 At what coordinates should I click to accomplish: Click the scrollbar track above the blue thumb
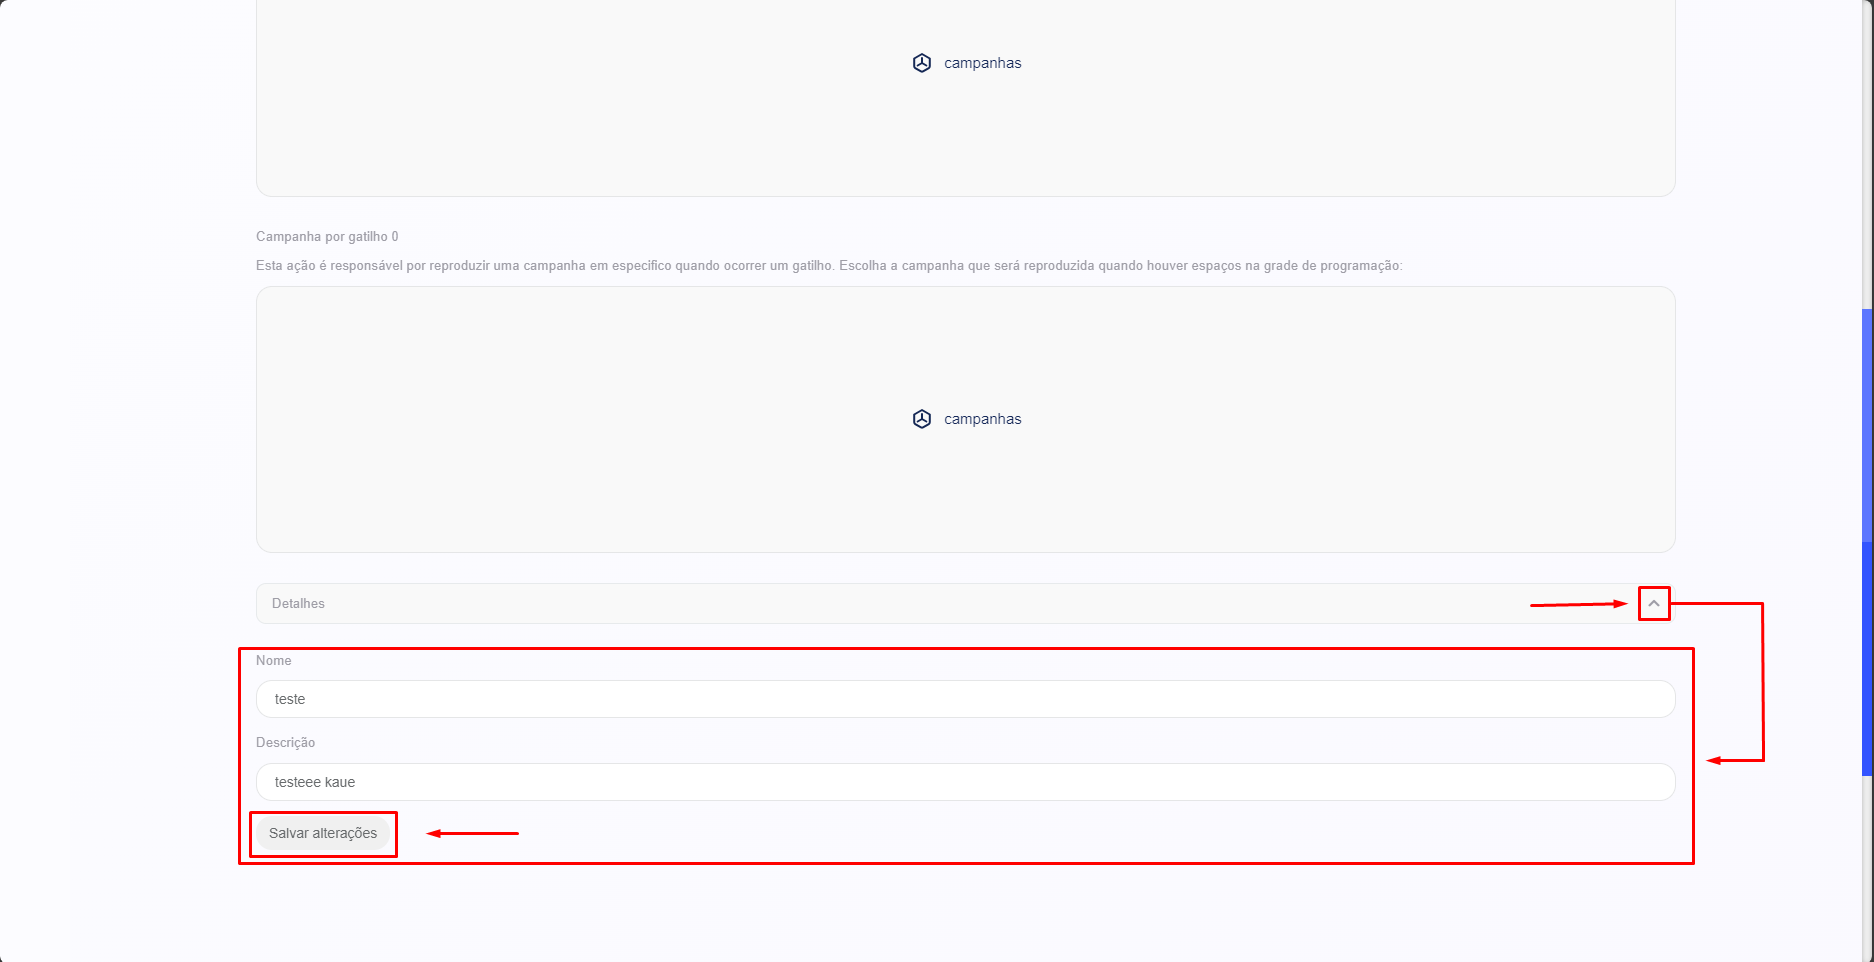point(1867,150)
